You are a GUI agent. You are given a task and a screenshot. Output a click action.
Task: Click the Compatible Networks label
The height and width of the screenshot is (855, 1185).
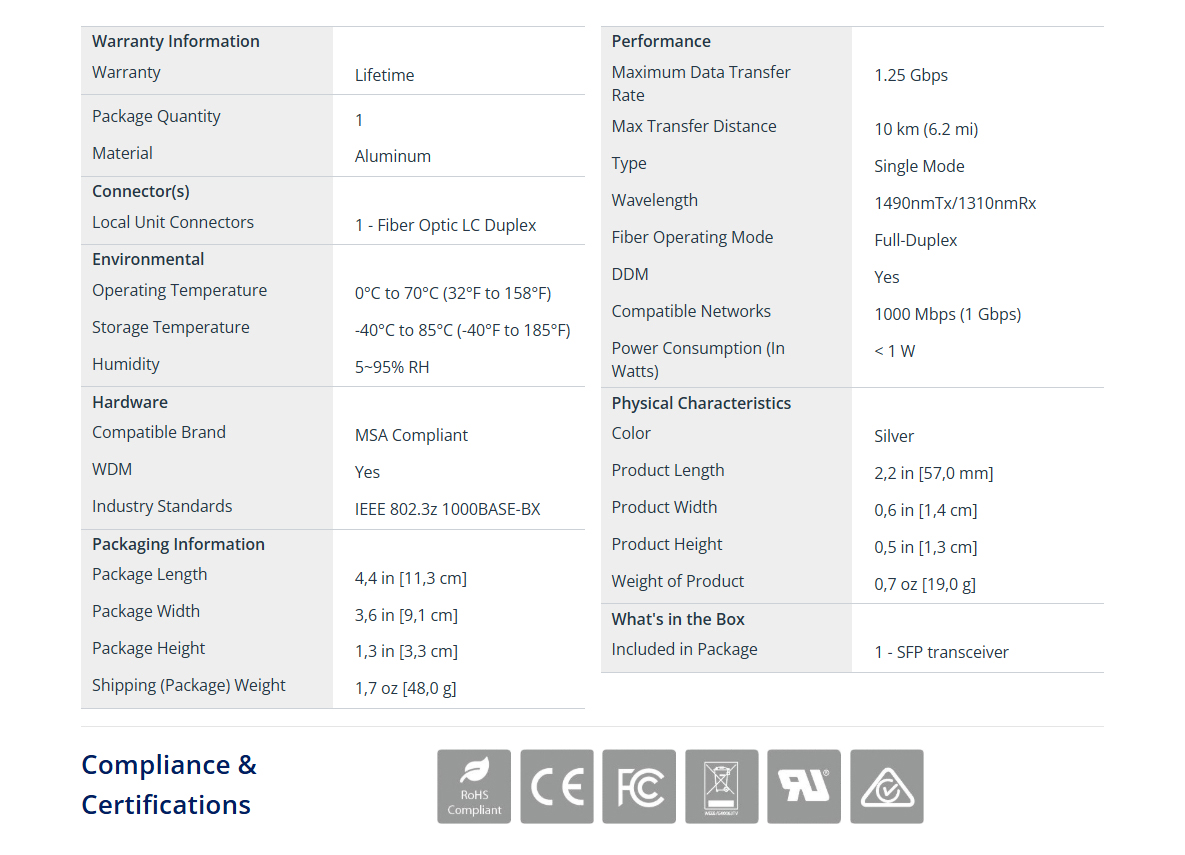pos(691,311)
